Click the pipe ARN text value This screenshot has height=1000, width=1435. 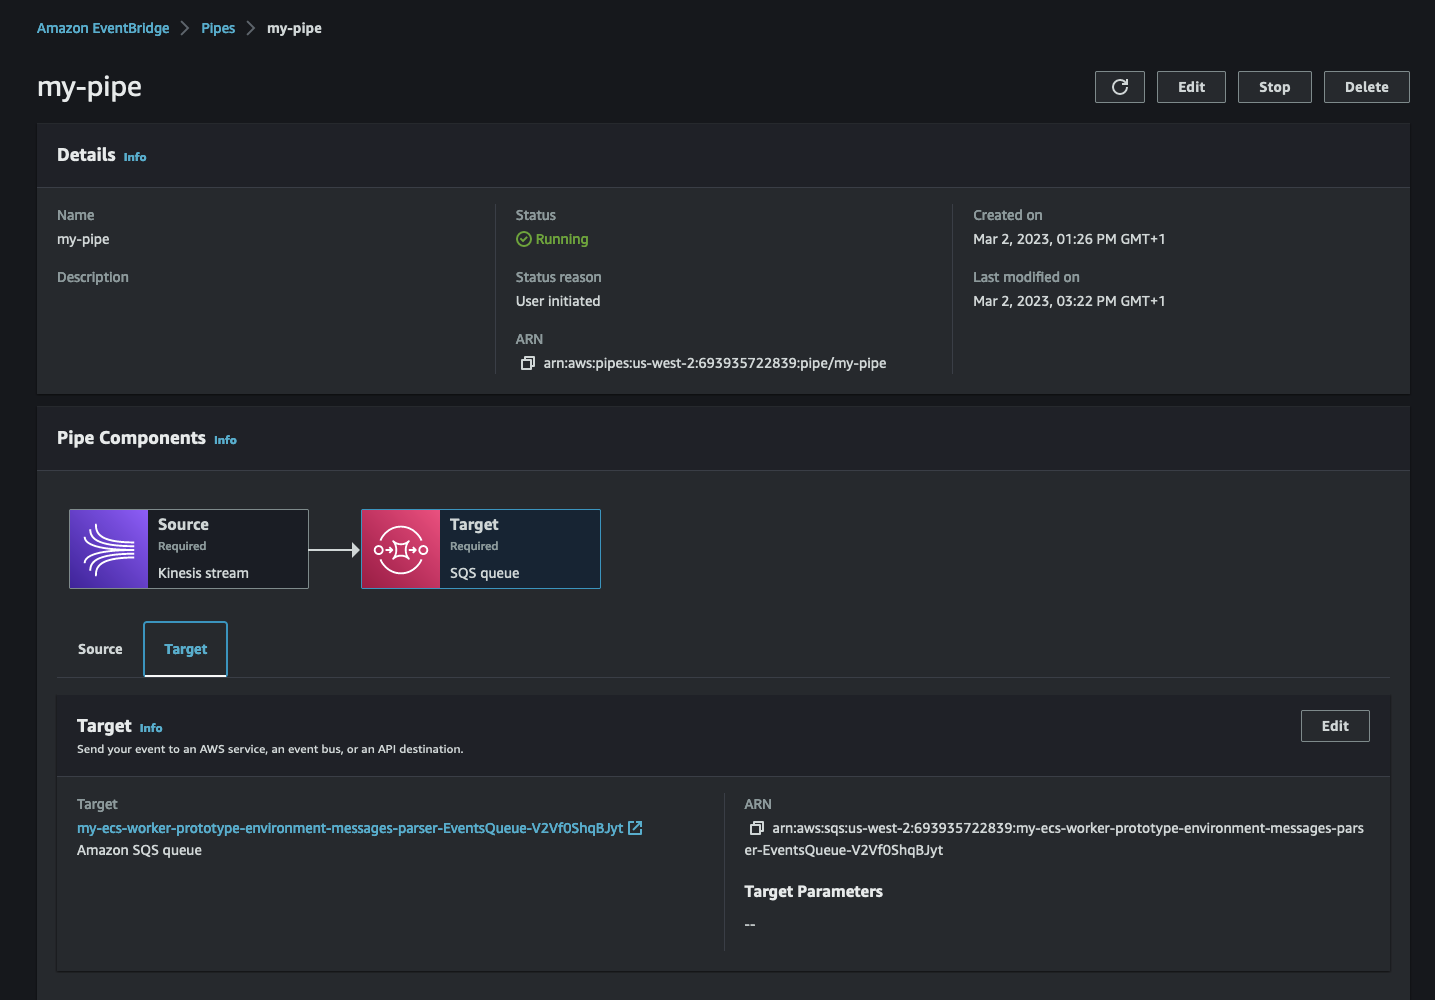715,363
